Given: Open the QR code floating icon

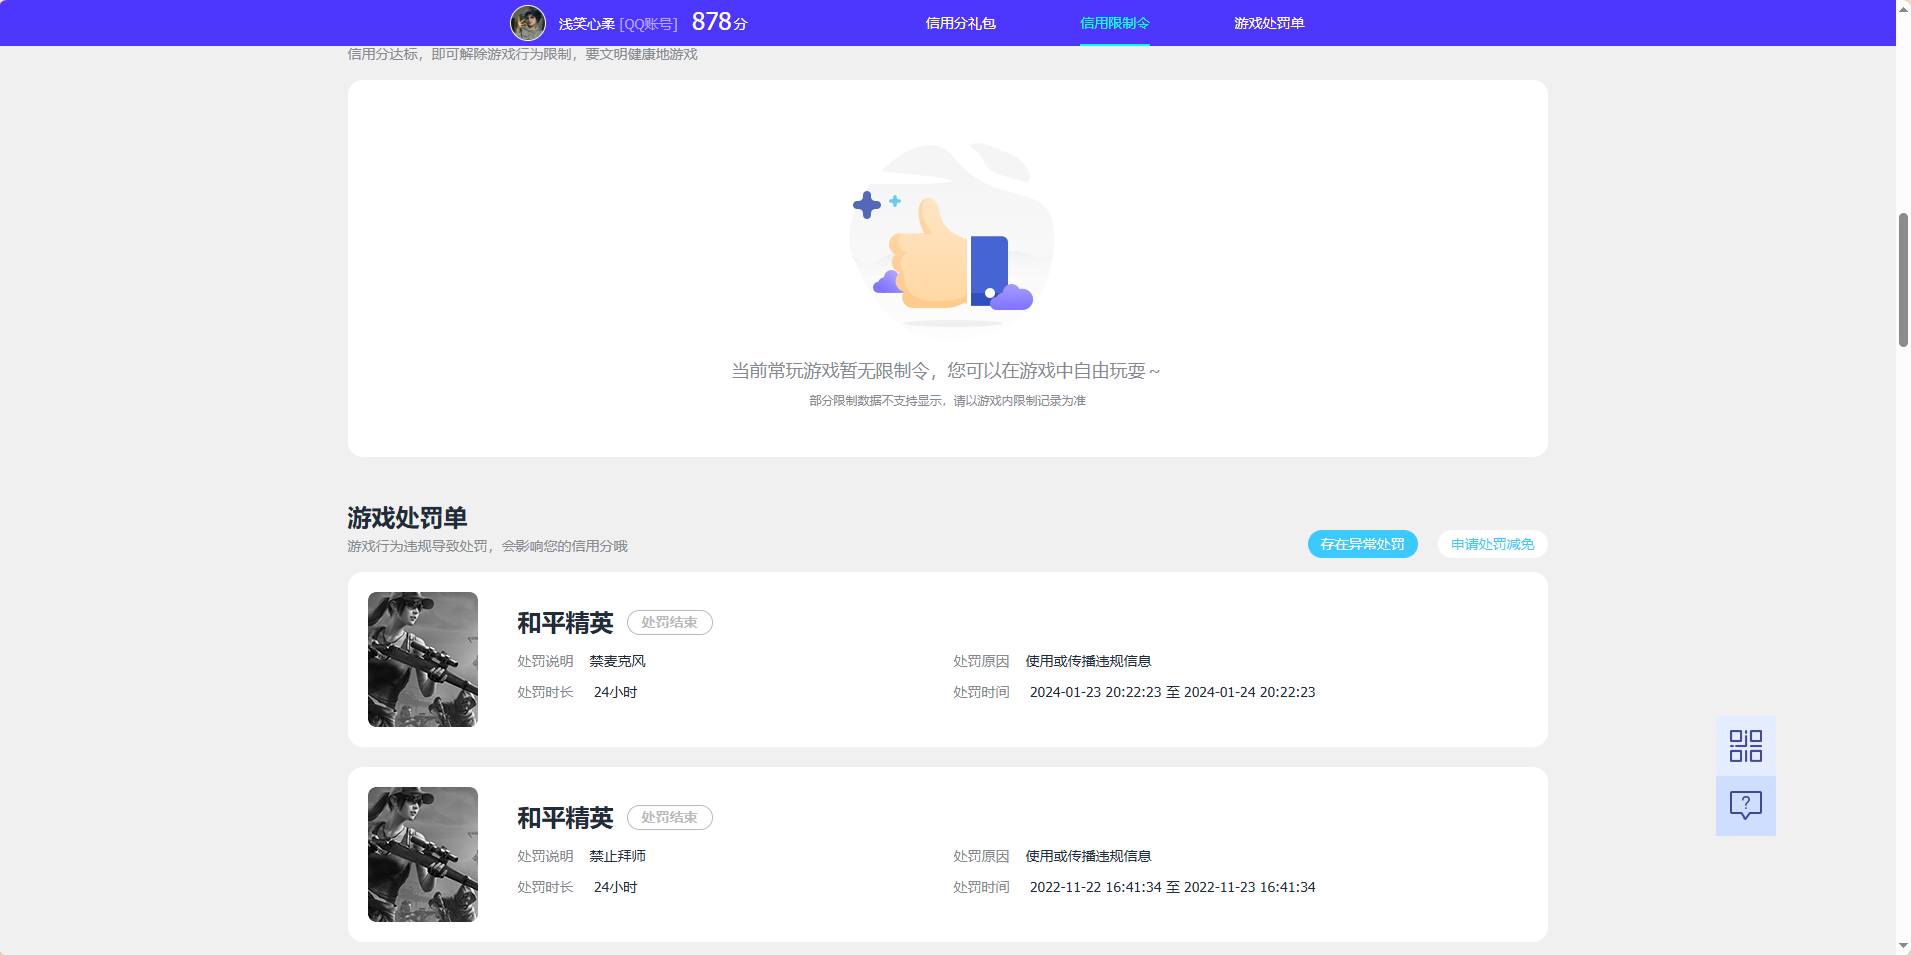Looking at the screenshot, I should tap(1746, 746).
